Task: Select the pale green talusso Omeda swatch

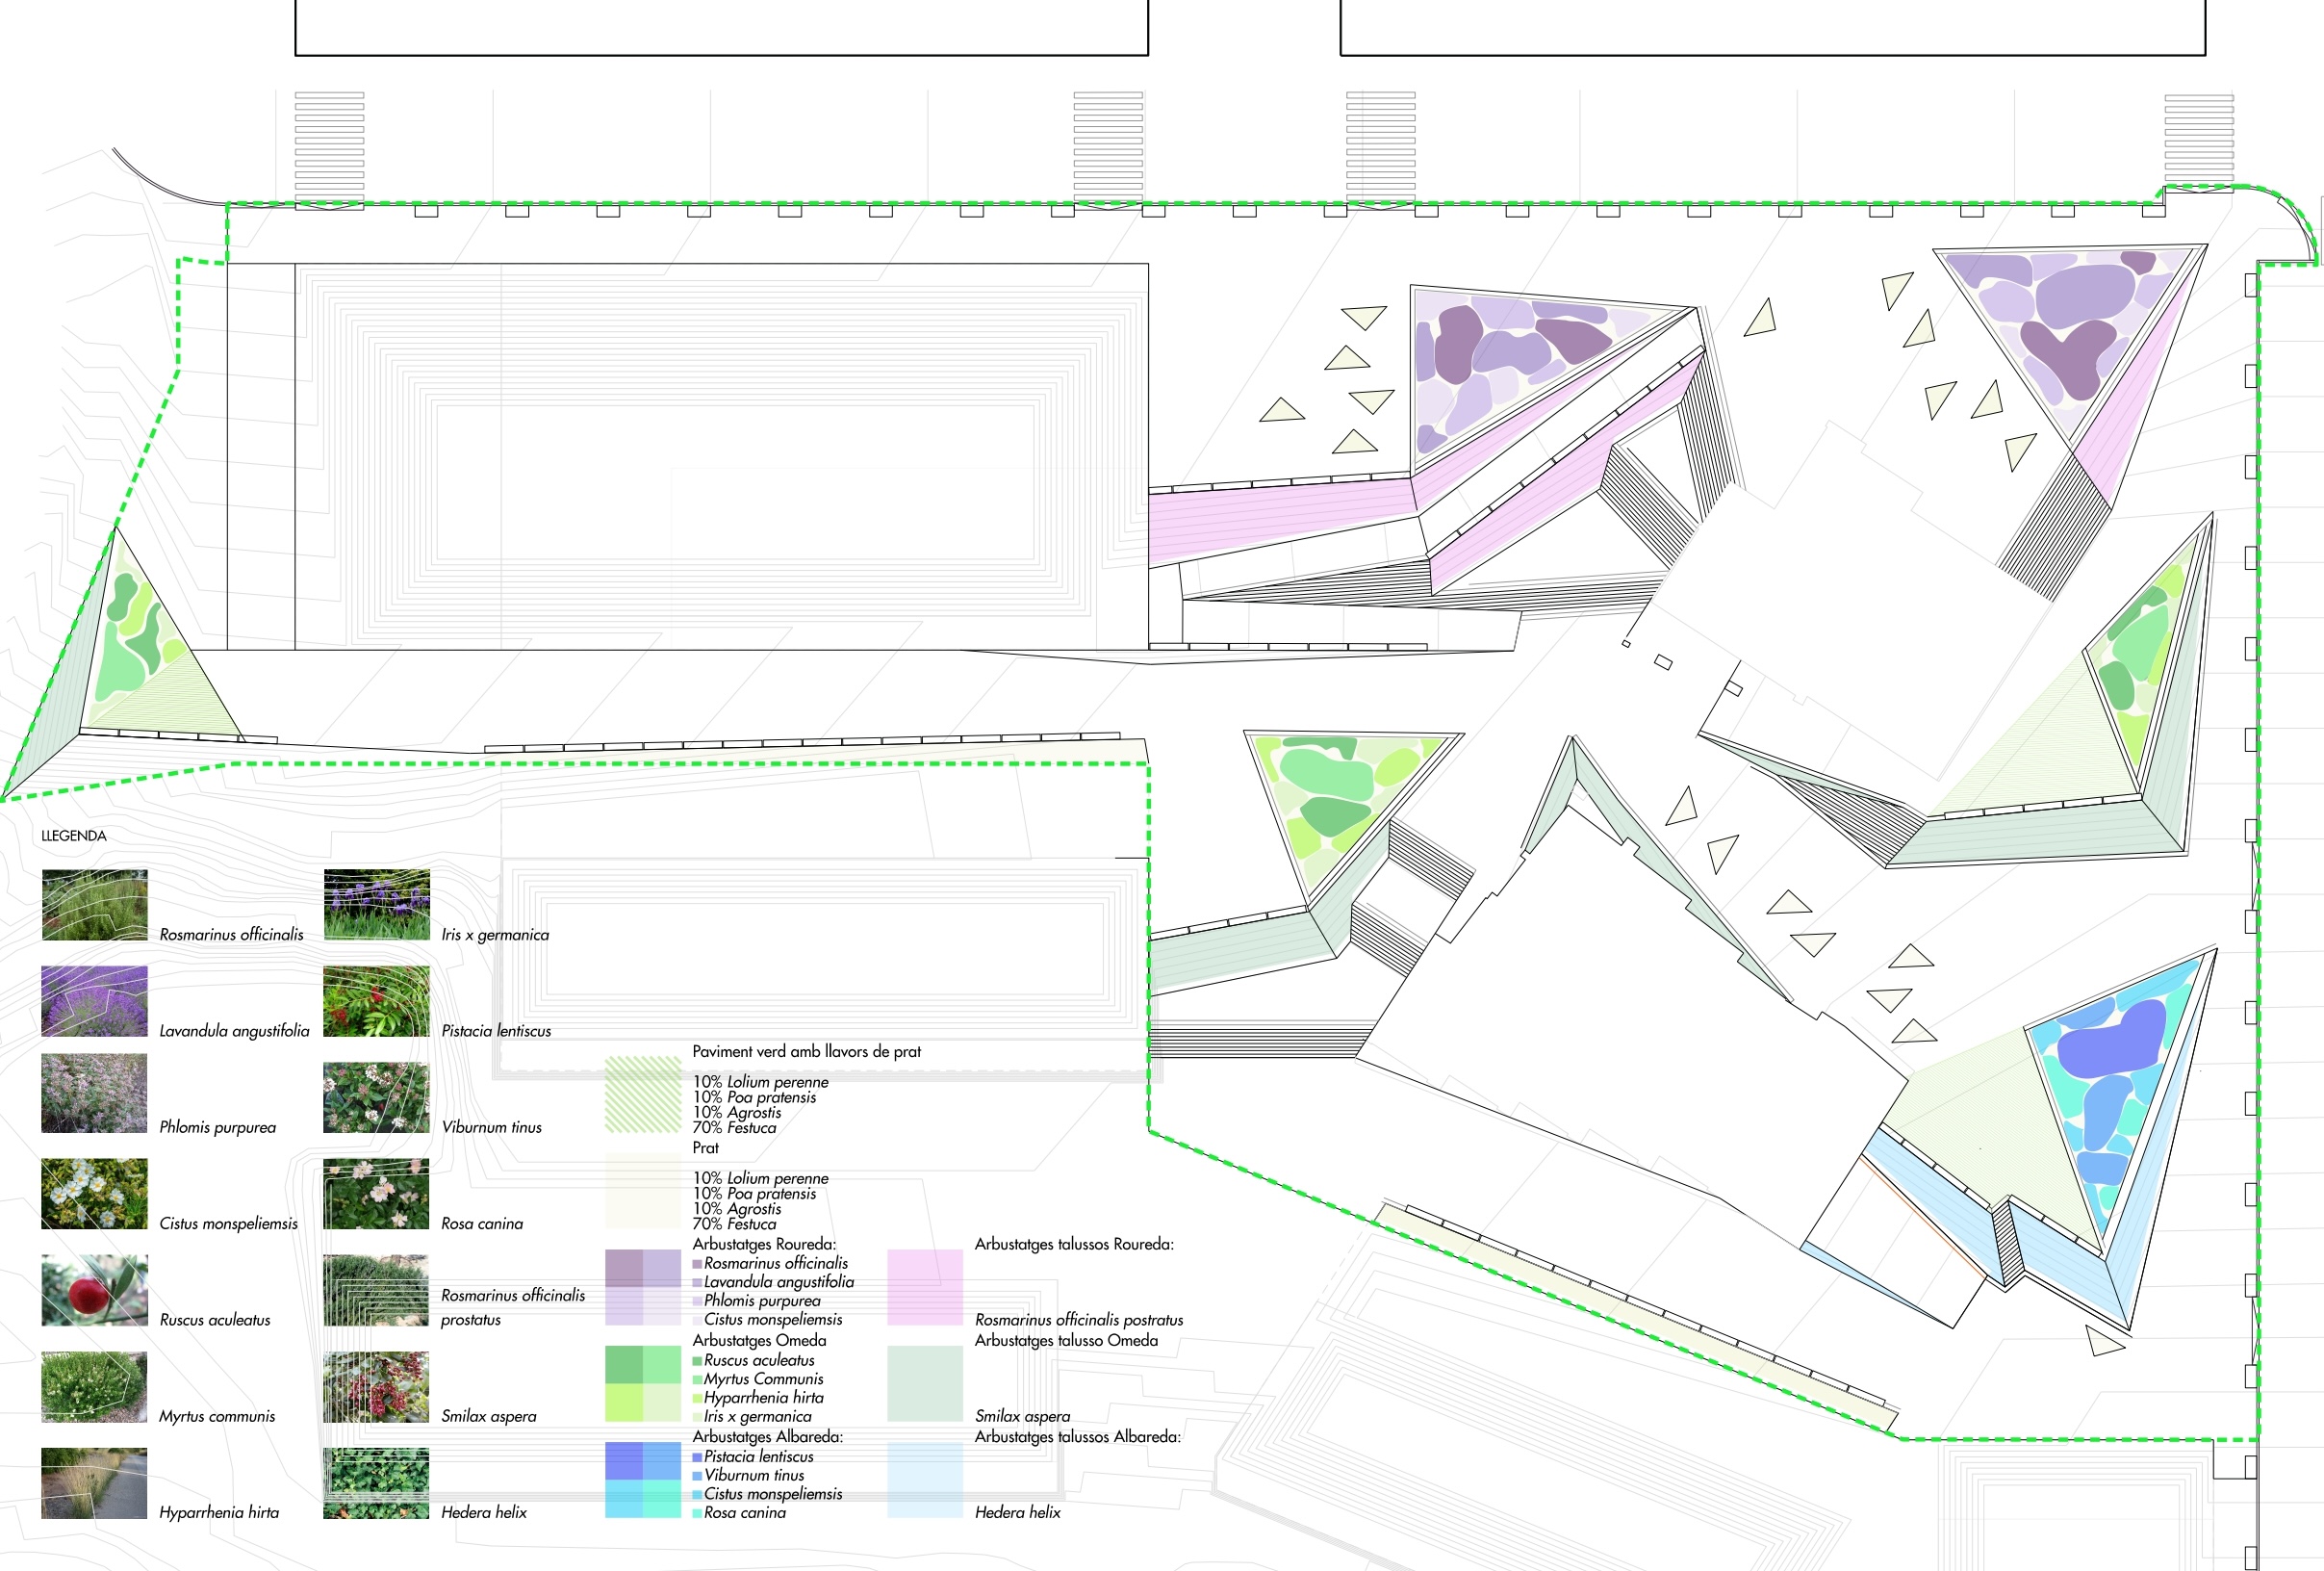Action: coord(924,1383)
